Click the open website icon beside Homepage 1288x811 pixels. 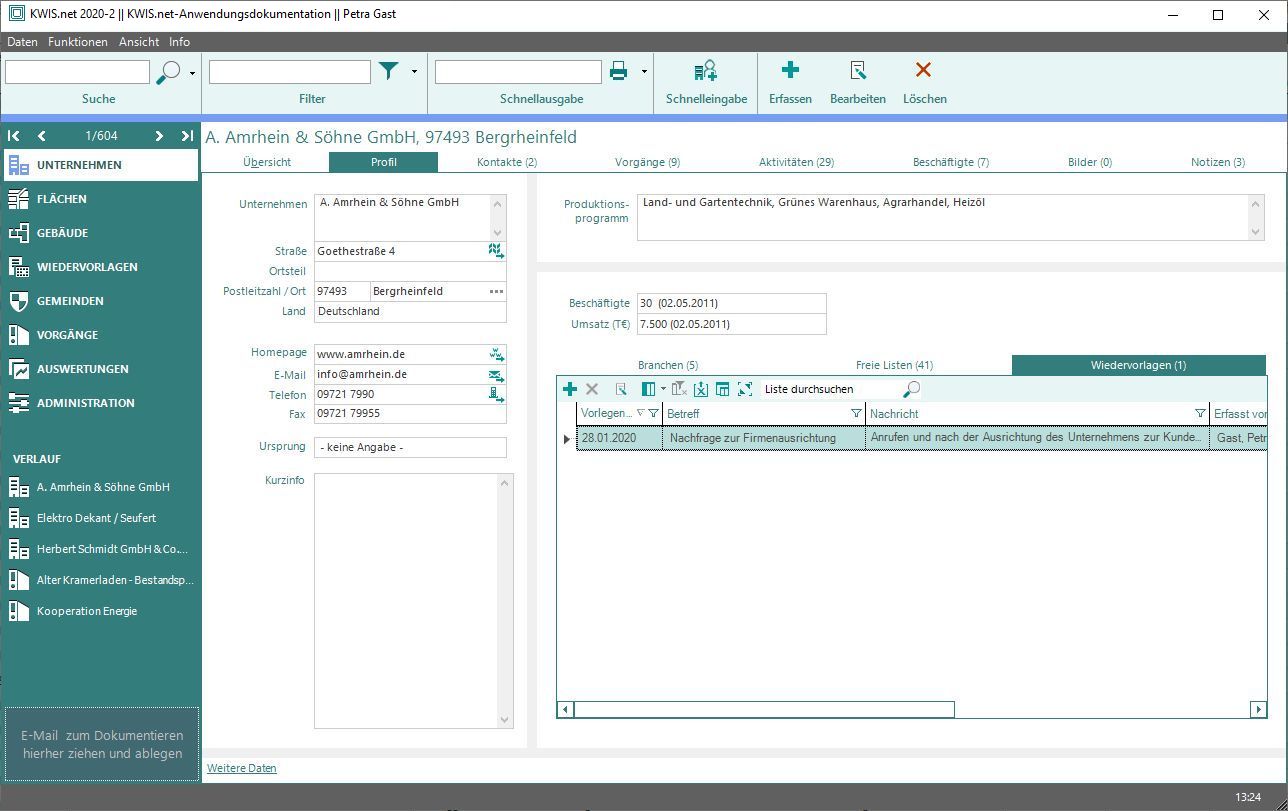(496, 354)
